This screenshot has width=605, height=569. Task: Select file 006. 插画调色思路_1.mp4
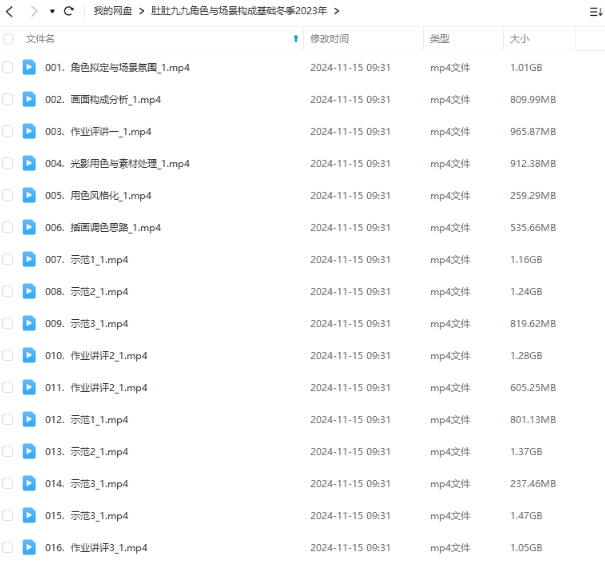103,228
